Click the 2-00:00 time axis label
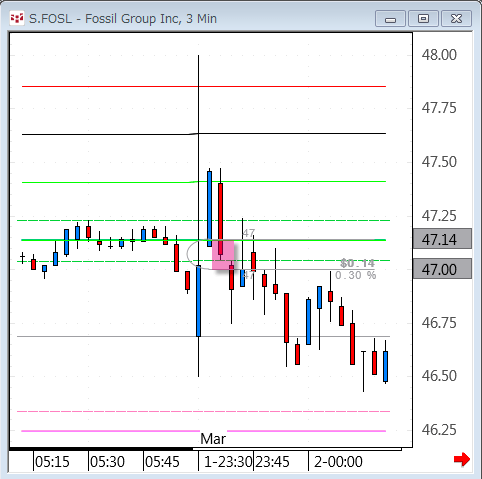Screen dimensions: 482x479 338,462
